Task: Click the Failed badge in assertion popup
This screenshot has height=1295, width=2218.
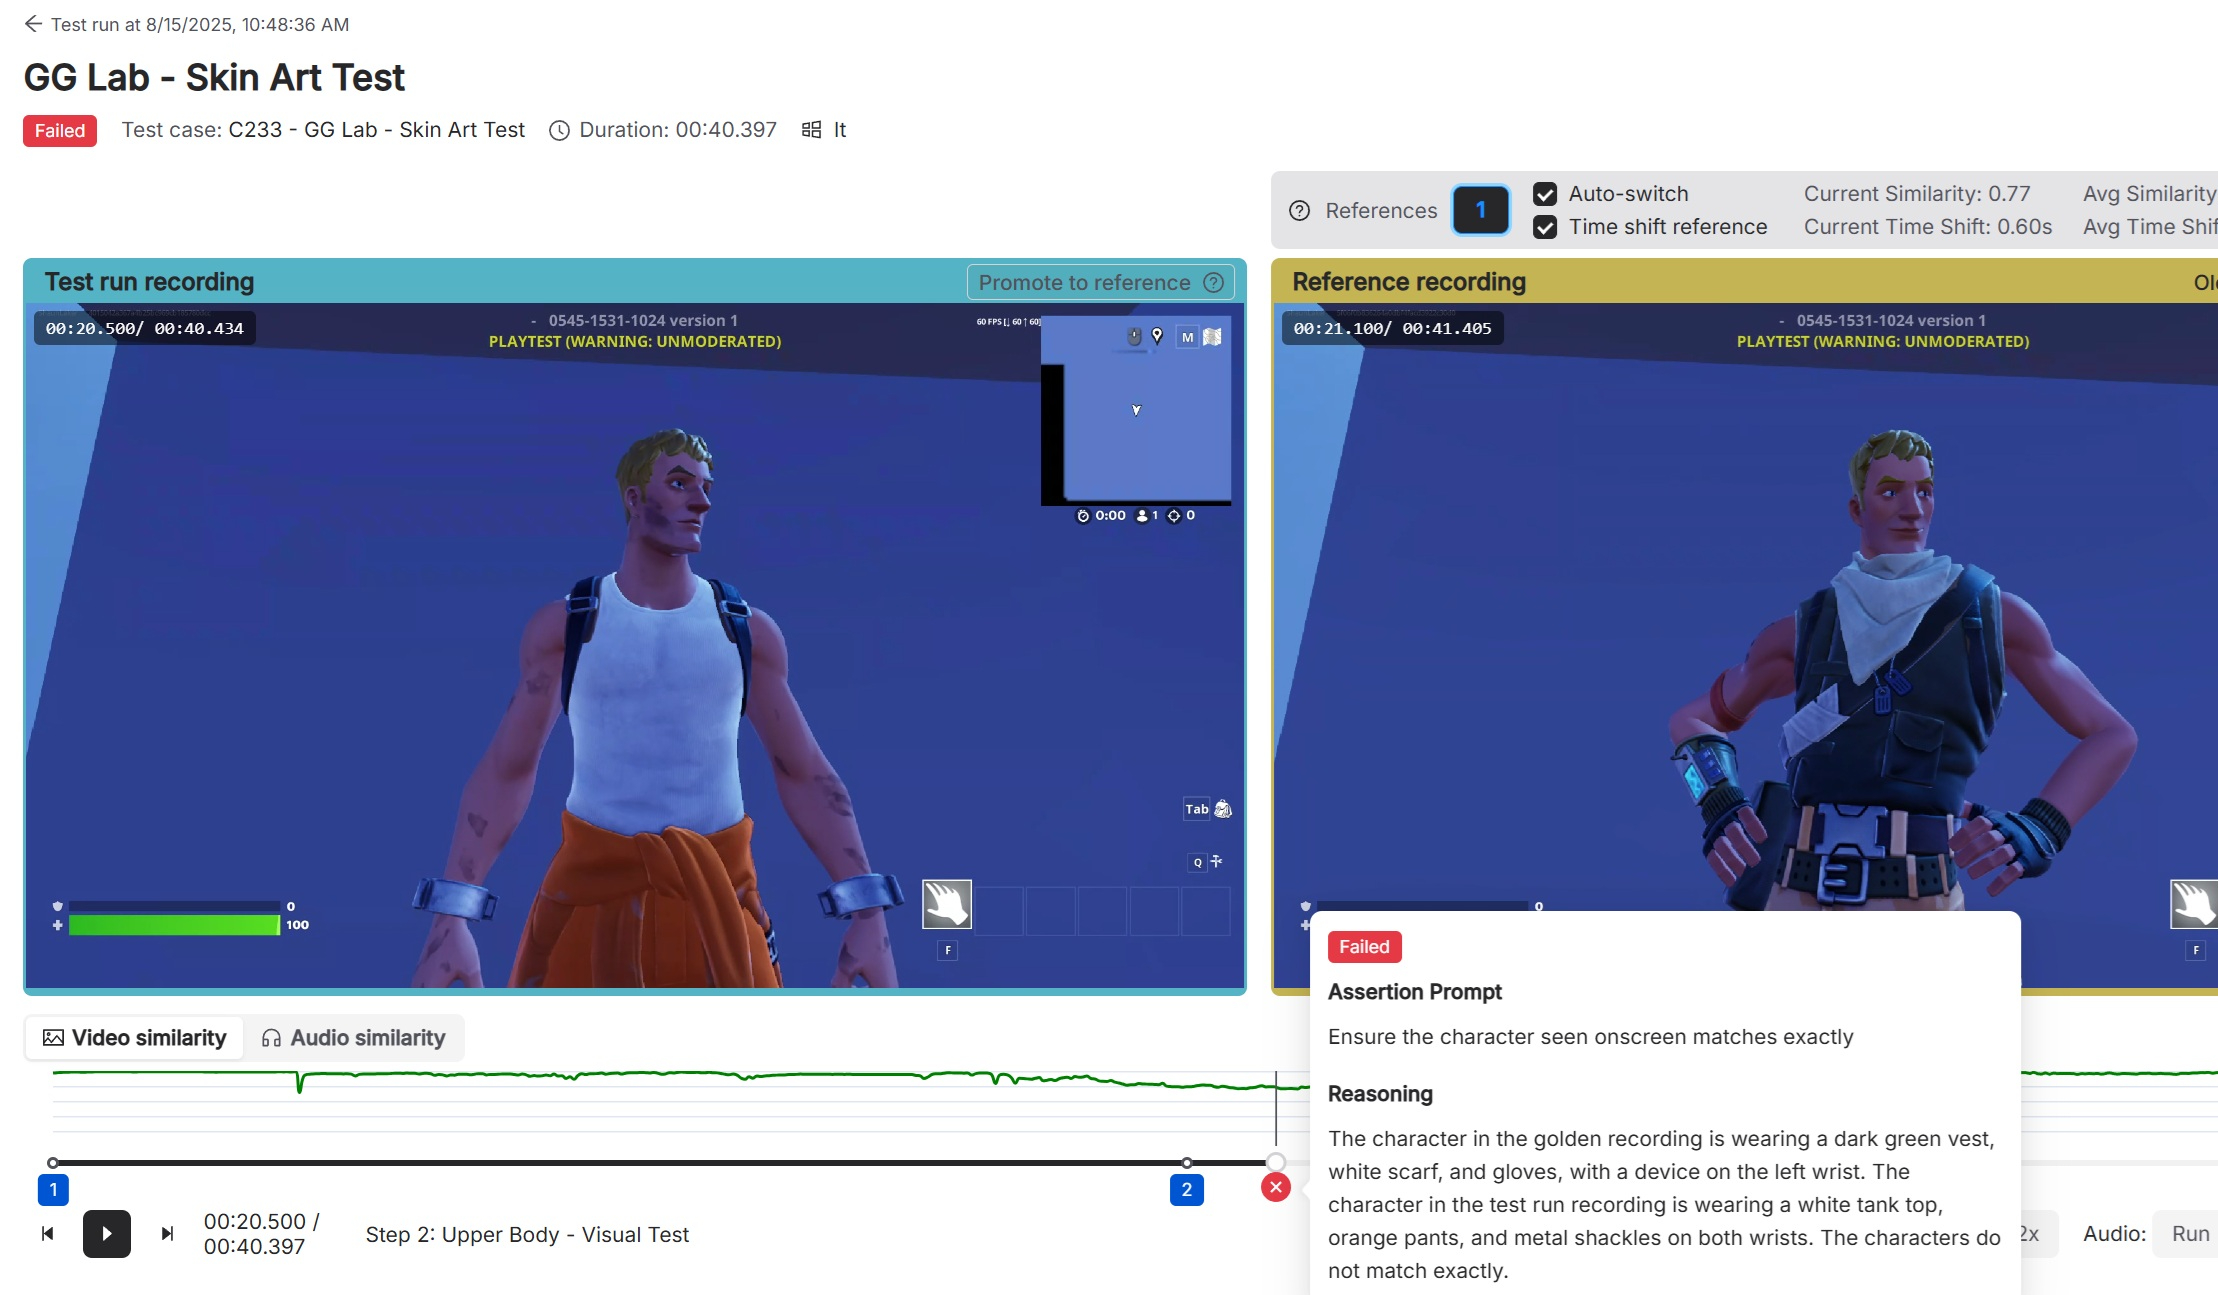Action: 1364,947
